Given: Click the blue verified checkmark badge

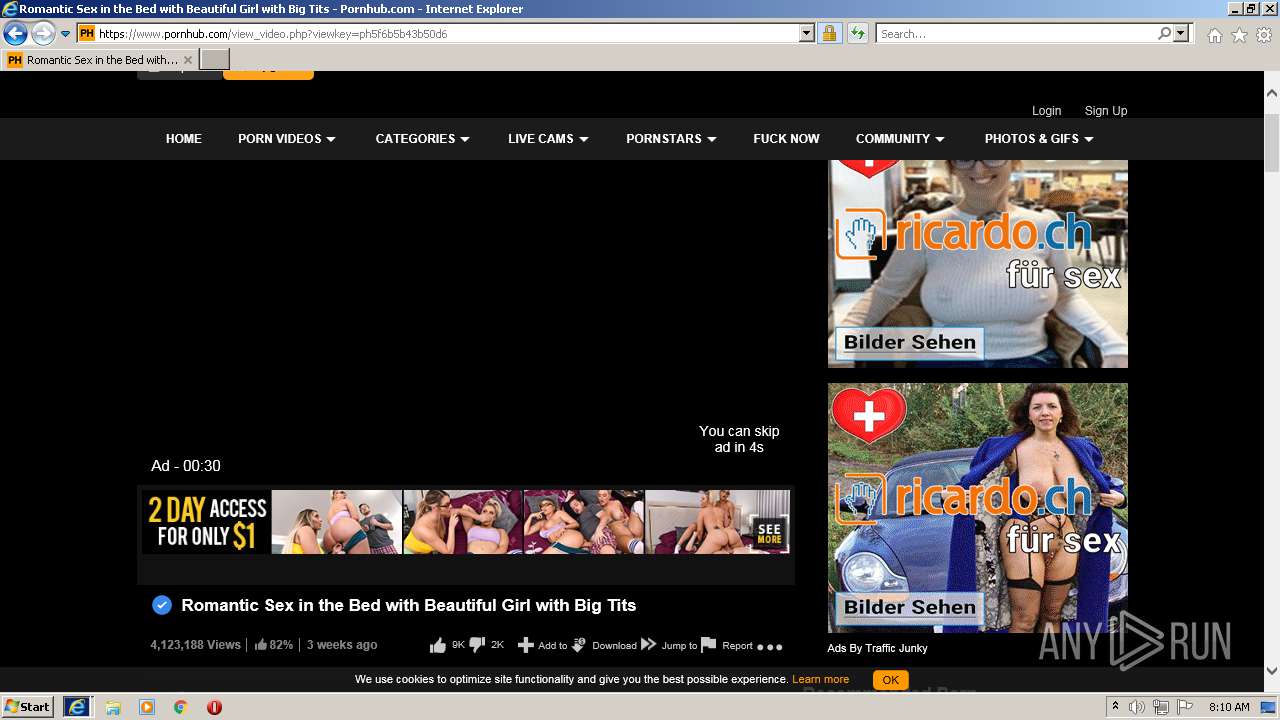Looking at the screenshot, I should point(162,605).
